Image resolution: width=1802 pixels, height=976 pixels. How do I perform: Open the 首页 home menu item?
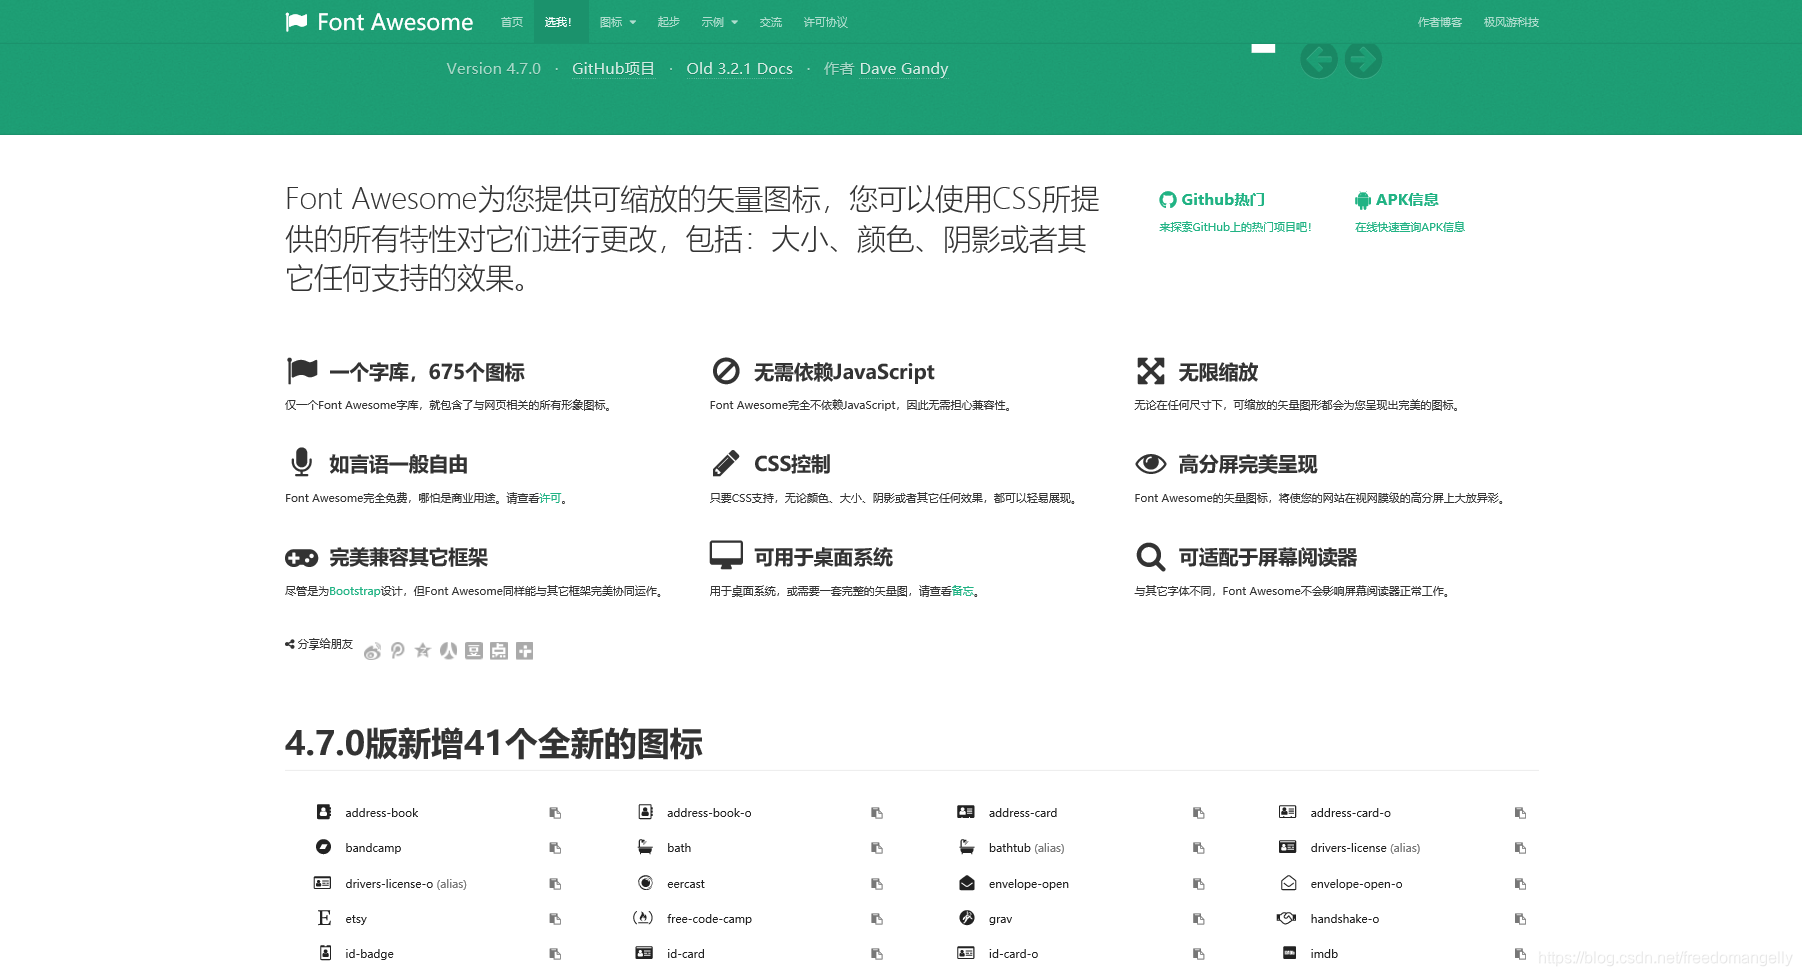point(512,22)
